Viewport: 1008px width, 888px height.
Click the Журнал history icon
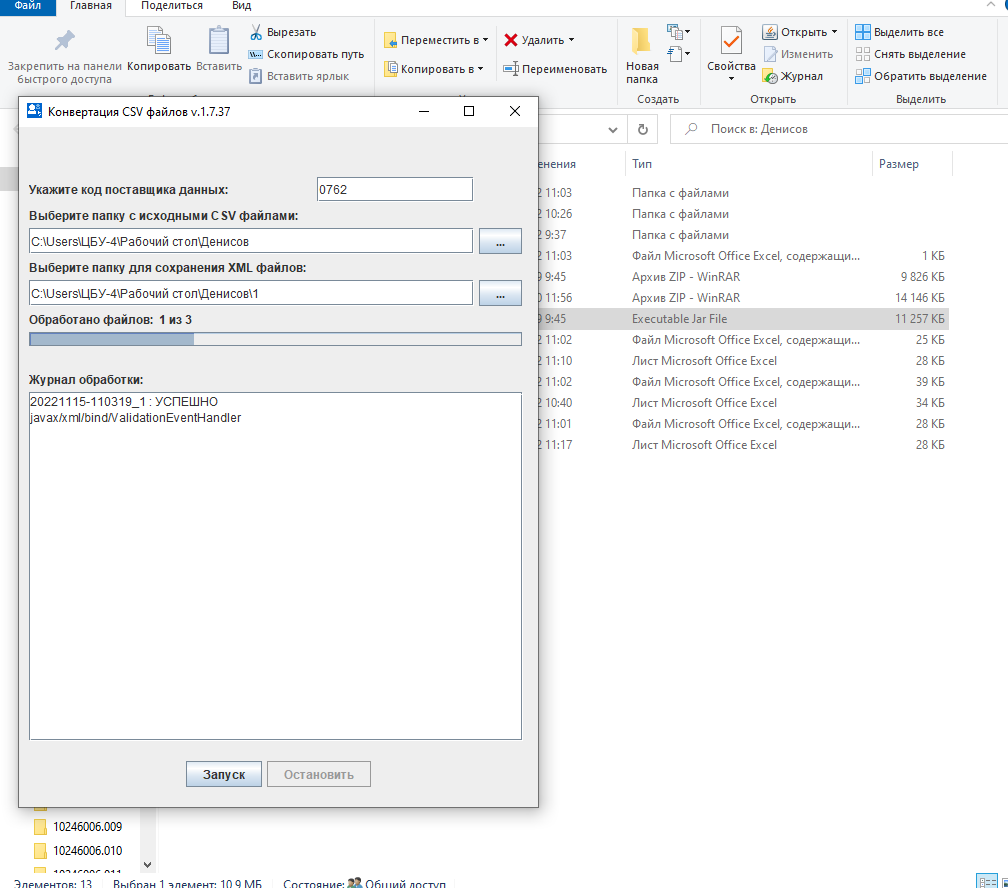click(770, 76)
